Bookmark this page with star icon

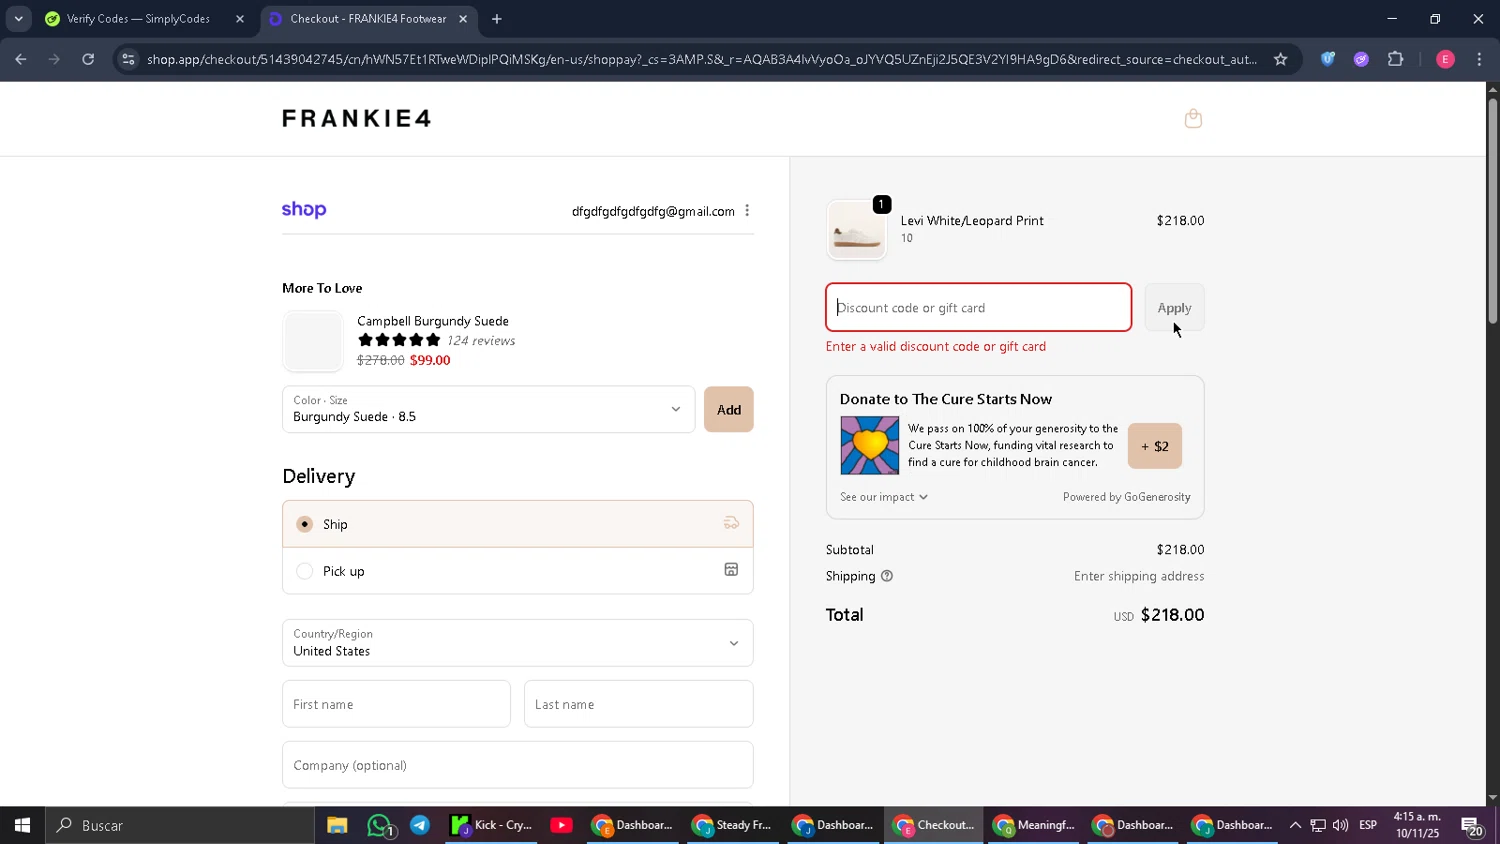(1280, 59)
